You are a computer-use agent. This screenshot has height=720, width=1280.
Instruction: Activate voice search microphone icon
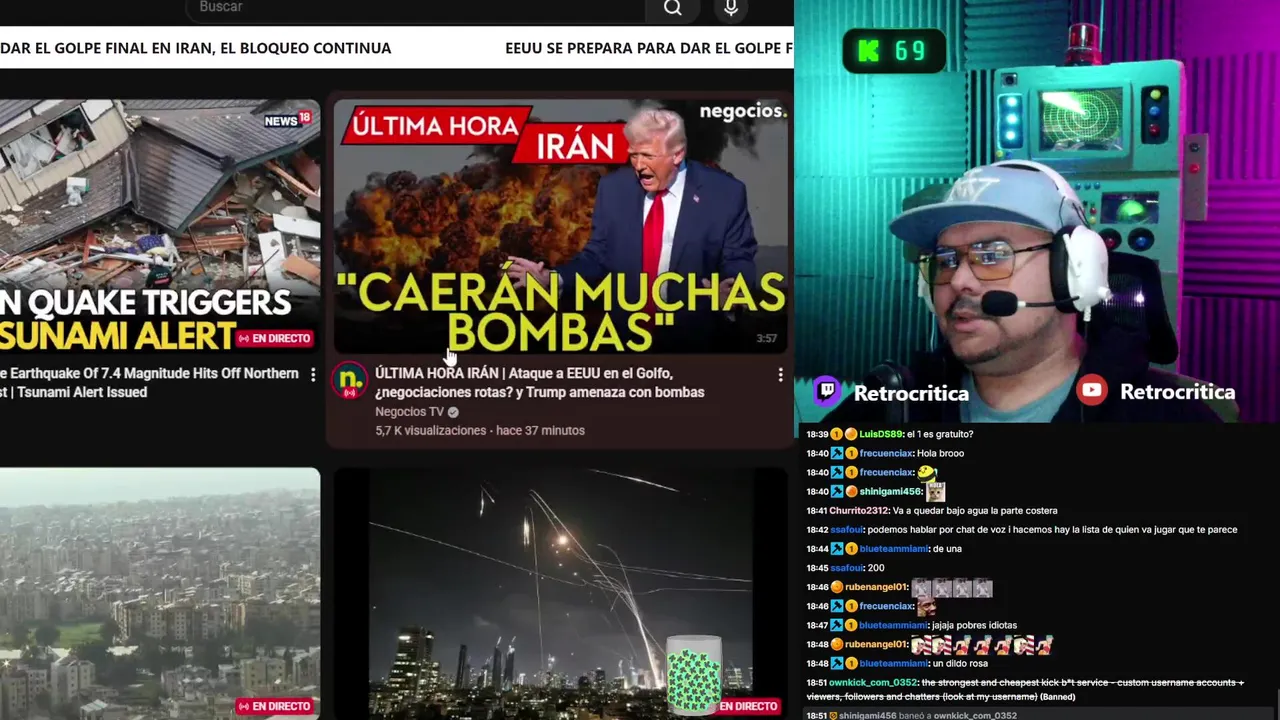[731, 8]
